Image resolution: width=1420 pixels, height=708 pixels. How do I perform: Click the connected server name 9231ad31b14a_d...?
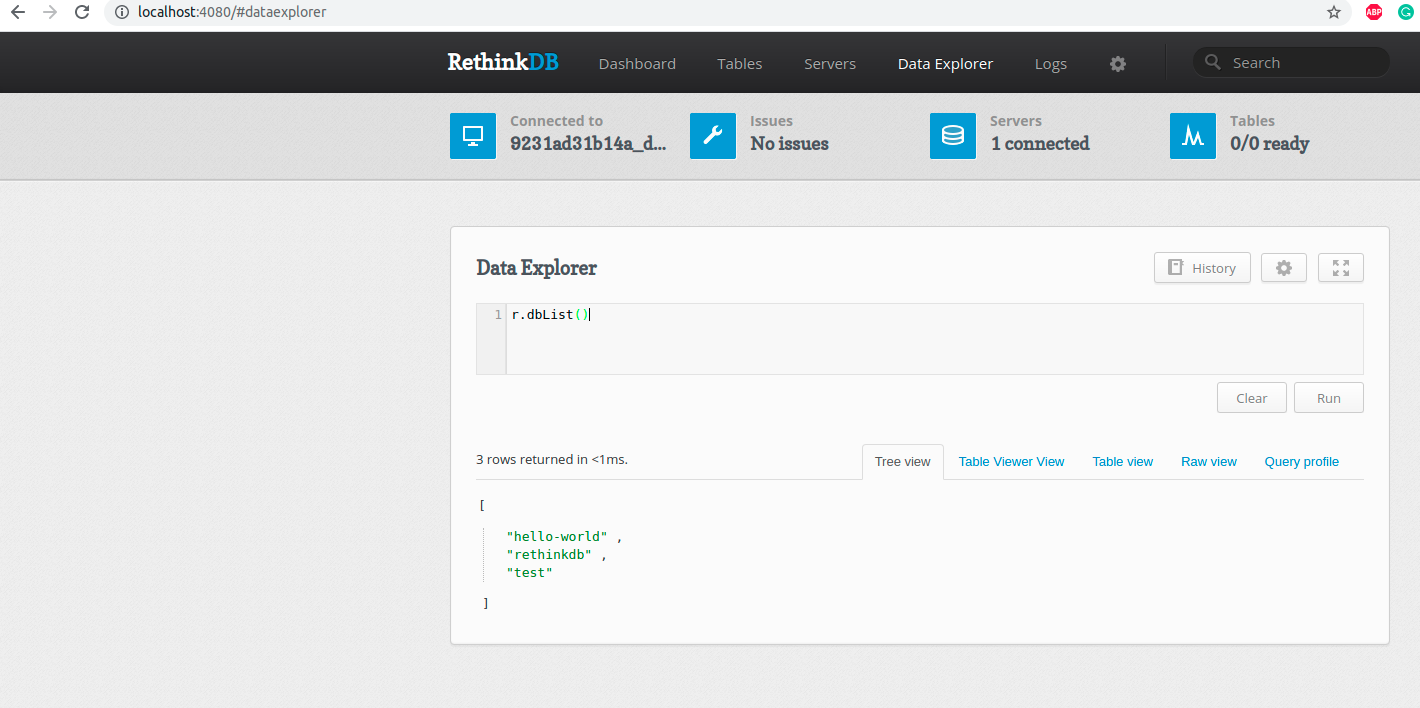click(588, 144)
